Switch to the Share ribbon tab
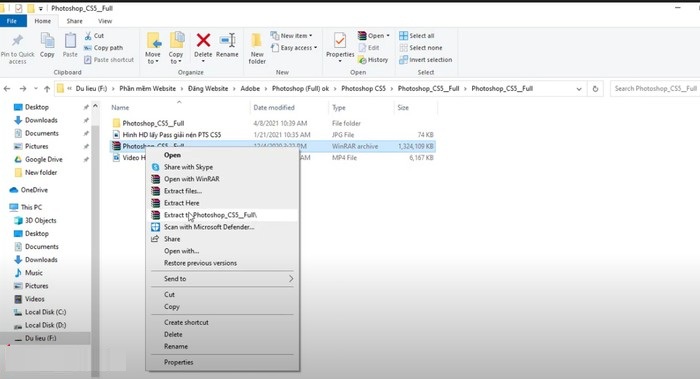 74,21
